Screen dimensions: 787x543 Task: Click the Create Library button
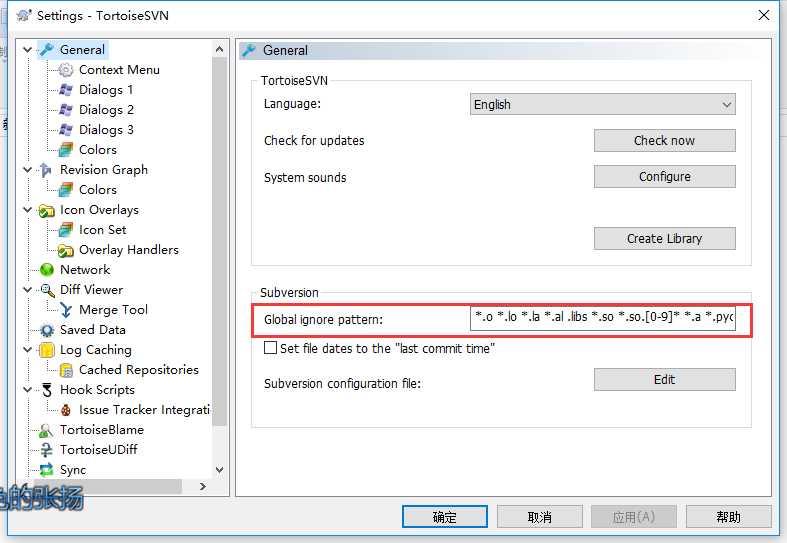(665, 238)
